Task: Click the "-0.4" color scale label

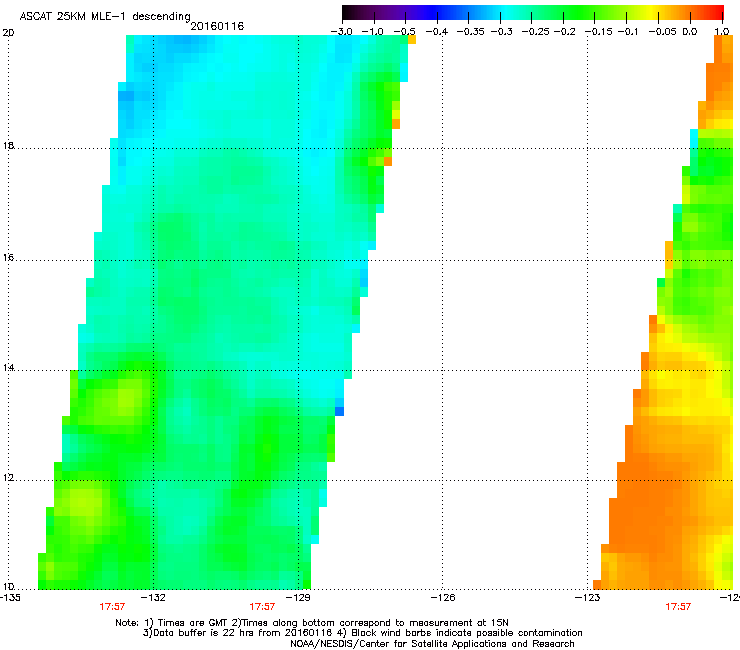Action: point(437,32)
